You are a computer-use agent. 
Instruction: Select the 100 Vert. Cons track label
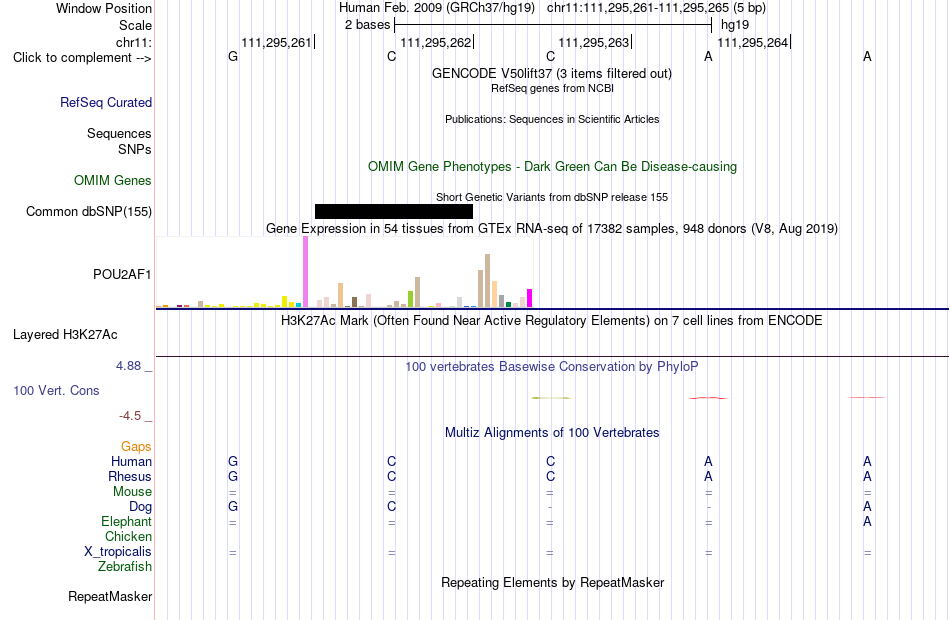[56, 391]
